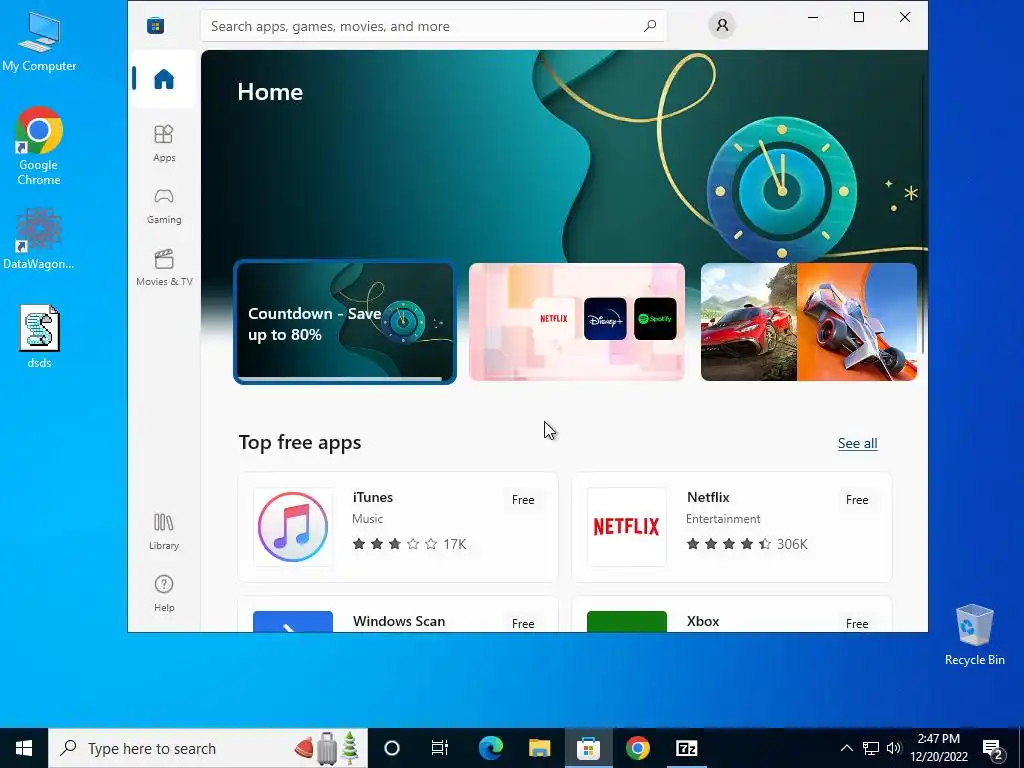Click Microsoft Store taskbar icon
The image size is (1024, 768).
click(588, 748)
